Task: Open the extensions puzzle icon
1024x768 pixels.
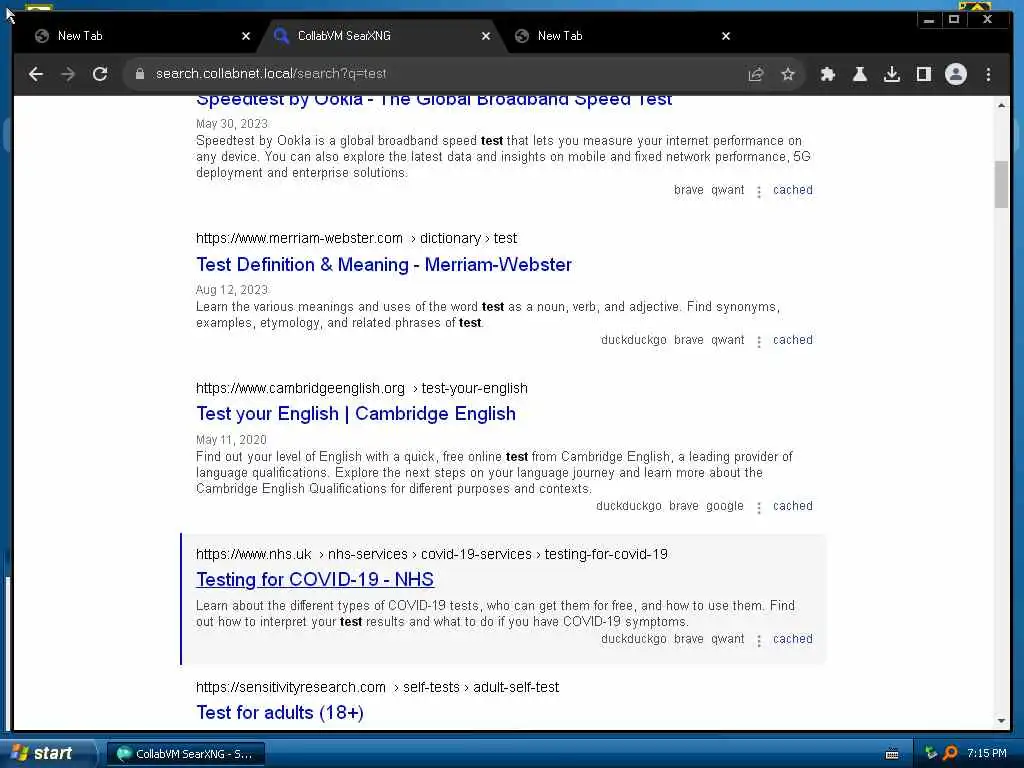Action: (828, 74)
